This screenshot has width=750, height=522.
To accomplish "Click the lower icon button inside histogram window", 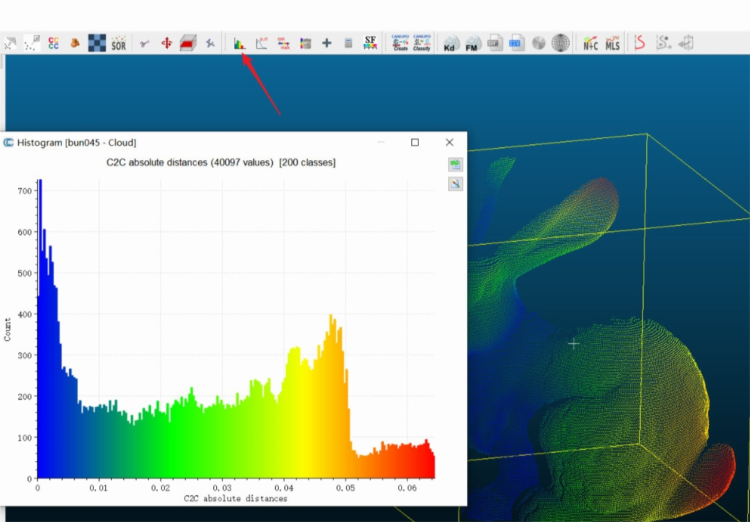I will [x=455, y=184].
